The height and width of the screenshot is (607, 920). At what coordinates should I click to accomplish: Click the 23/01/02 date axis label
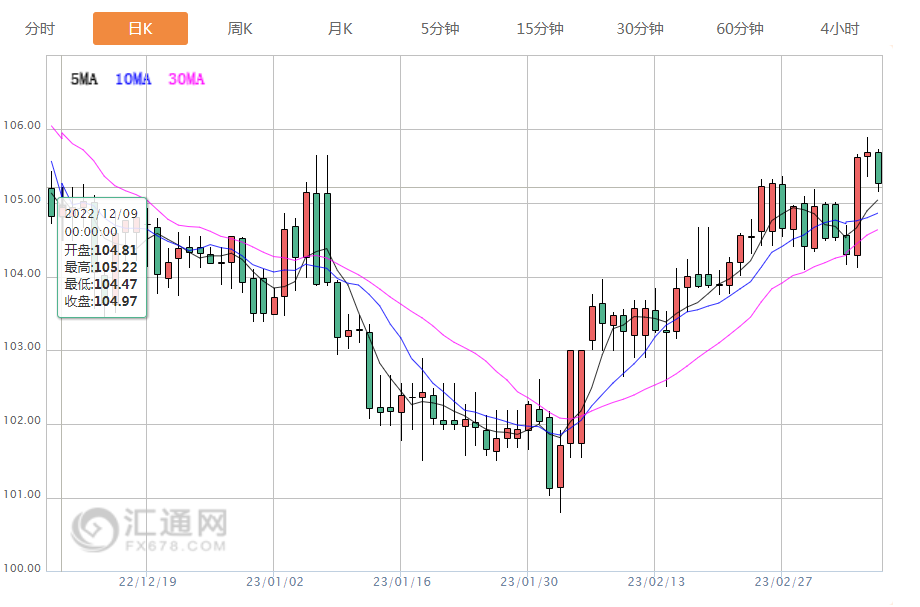point(274,581)
